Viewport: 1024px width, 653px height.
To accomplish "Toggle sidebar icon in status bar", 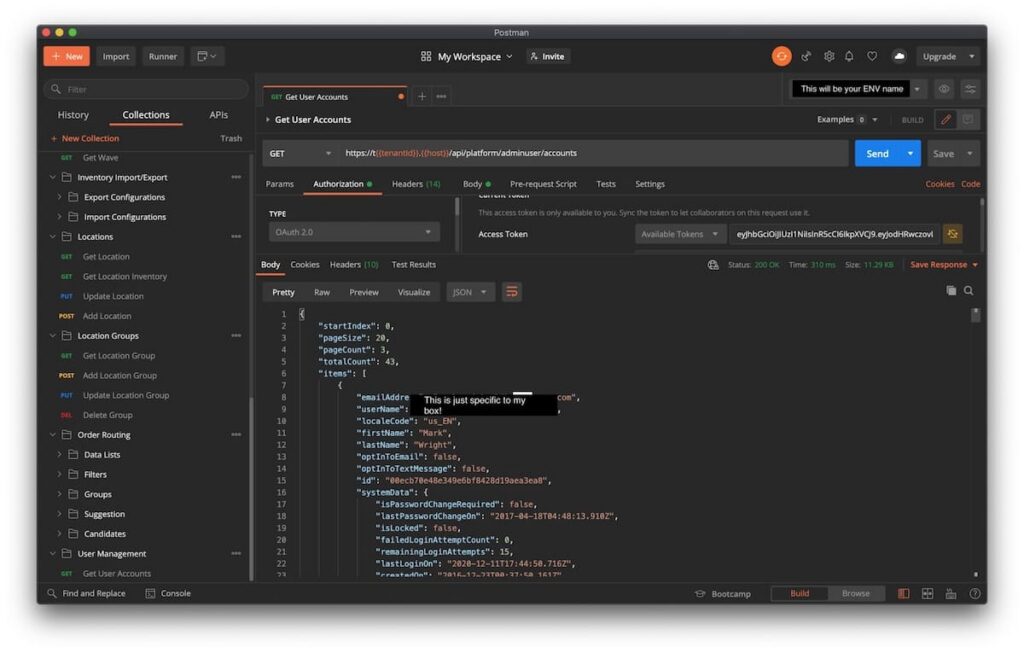I will 903,594.
